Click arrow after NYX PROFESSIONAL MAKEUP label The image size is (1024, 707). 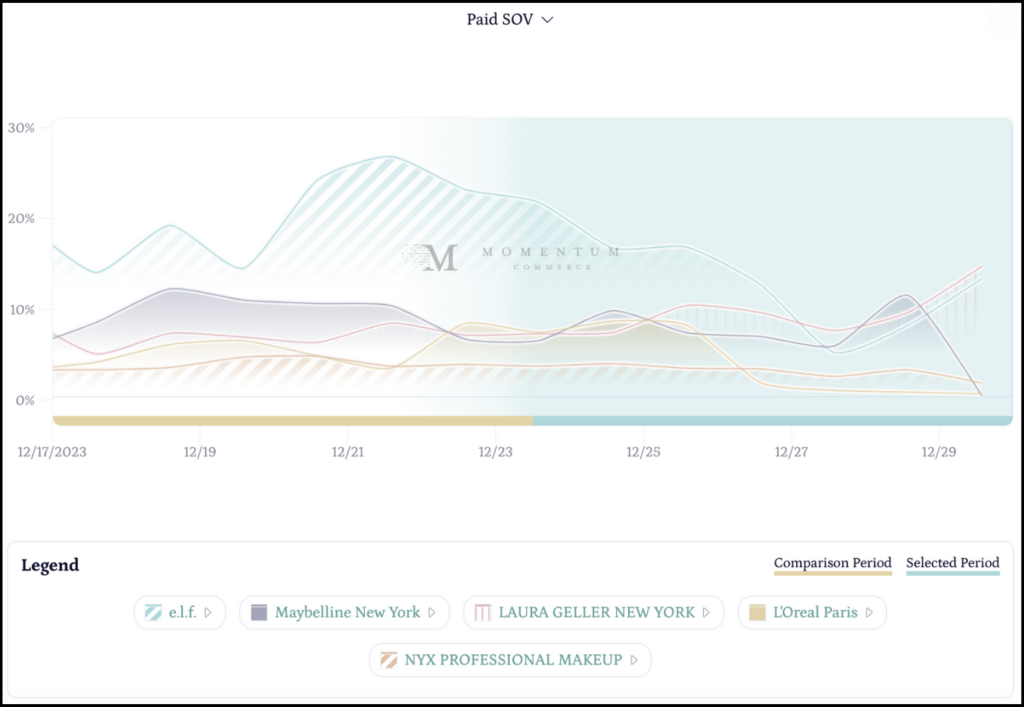tap(633, 660)
